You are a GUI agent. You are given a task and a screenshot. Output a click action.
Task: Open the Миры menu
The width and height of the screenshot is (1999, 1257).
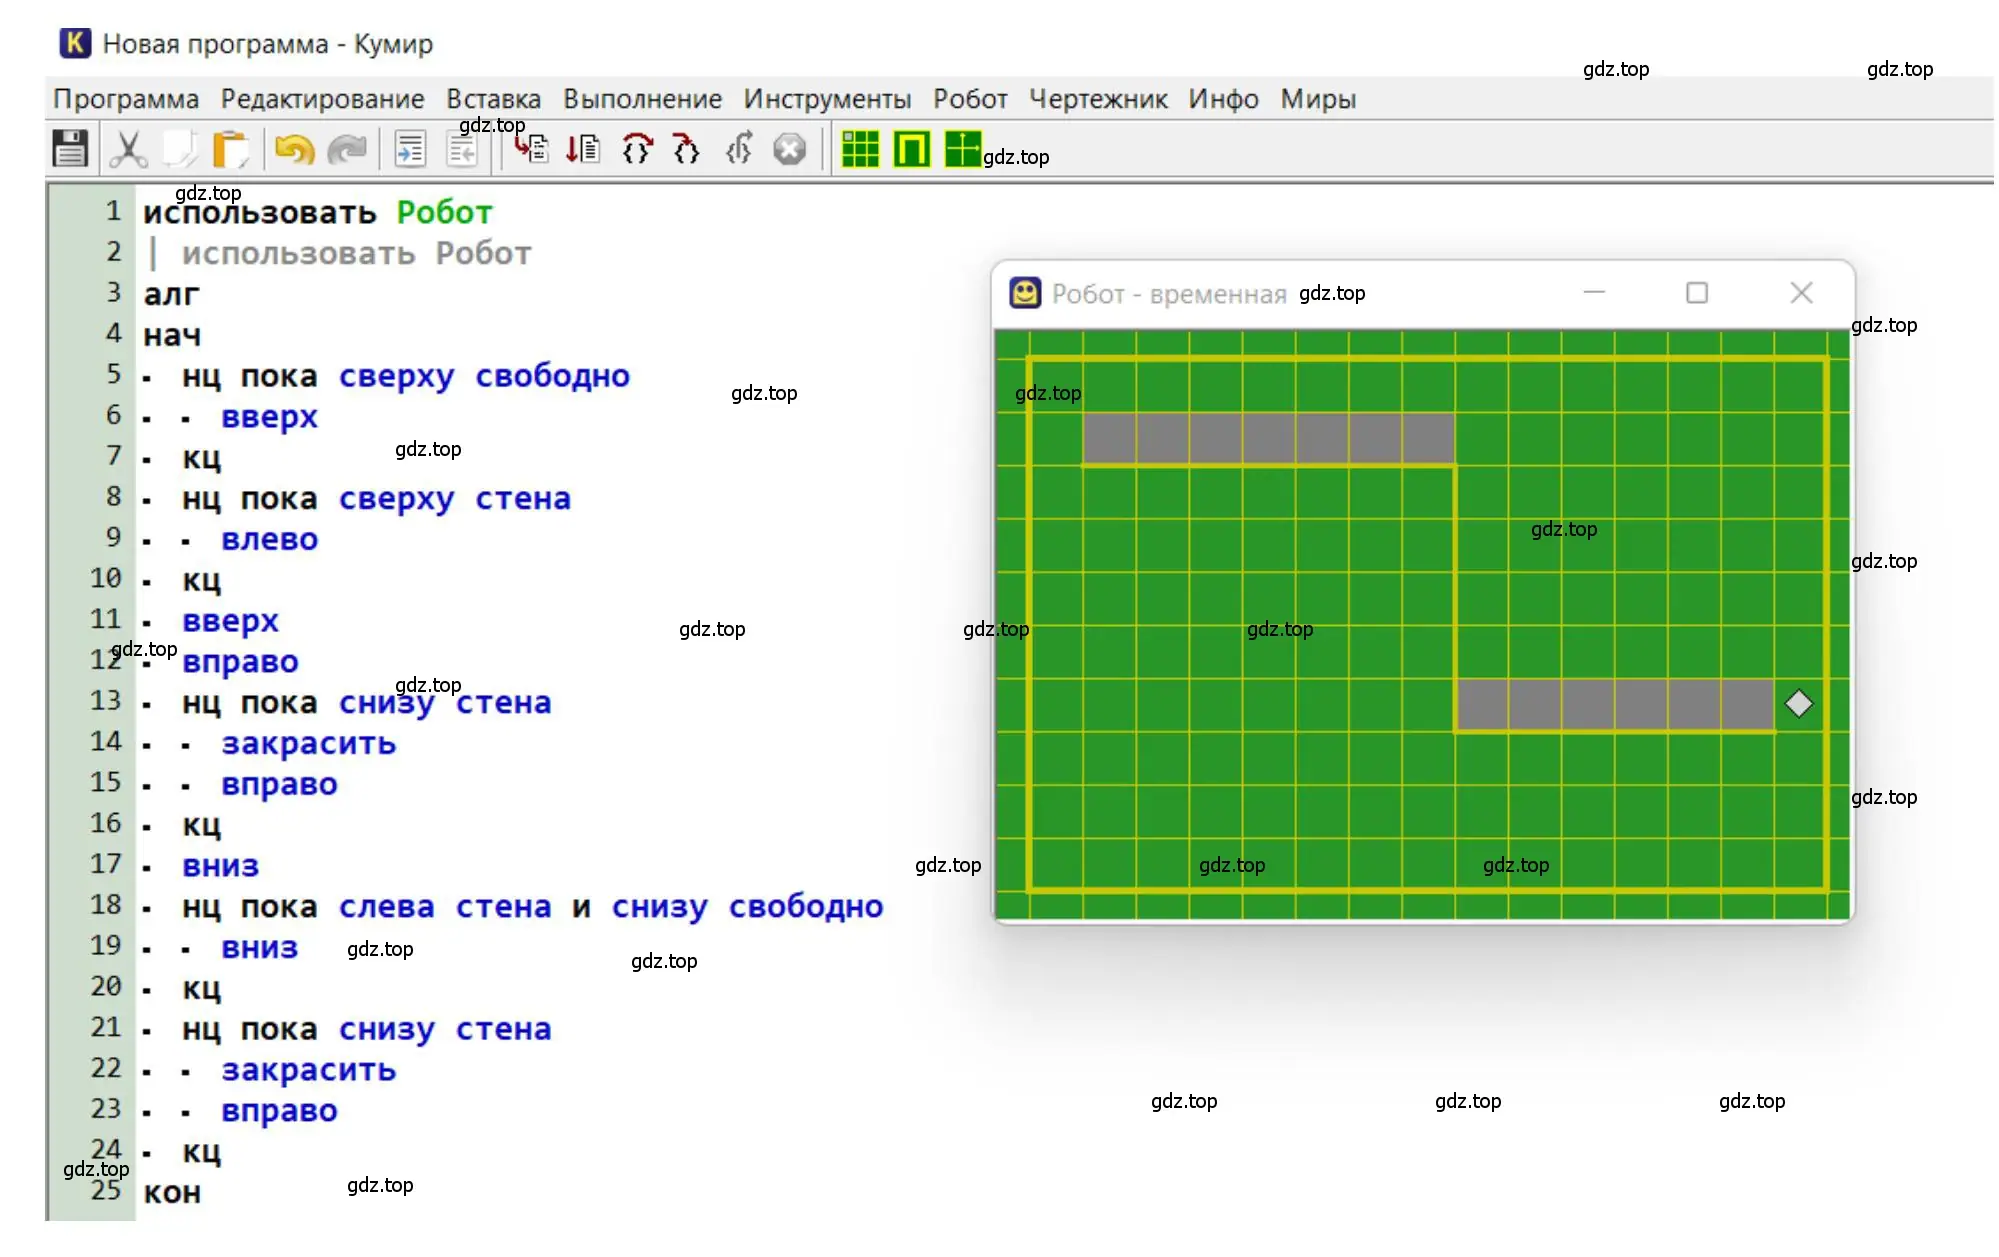click(1318, 99)
